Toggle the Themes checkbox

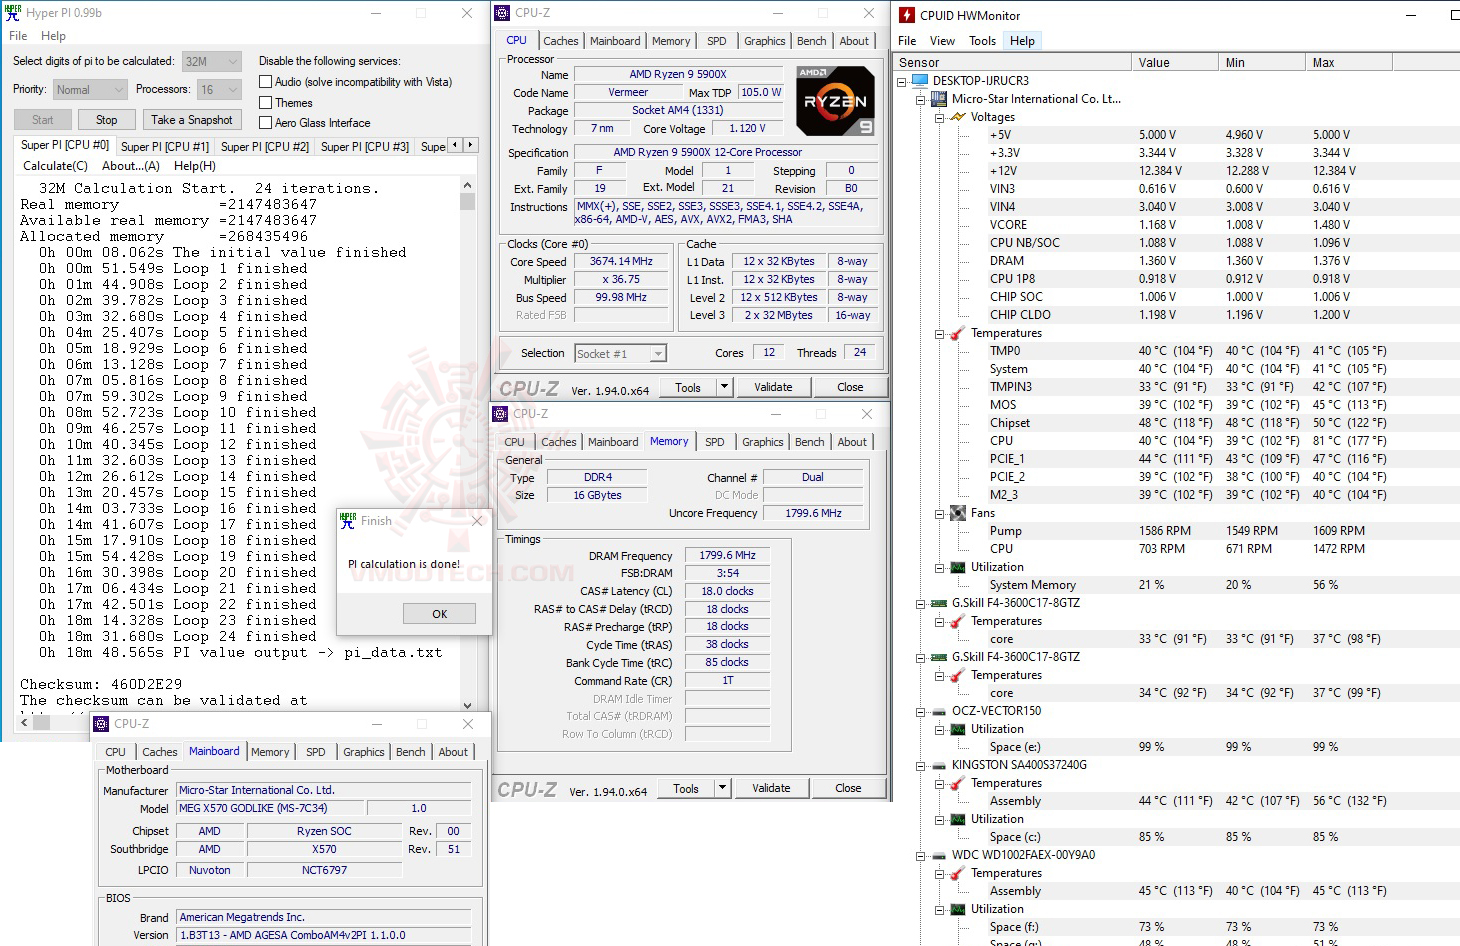(265, 102)
